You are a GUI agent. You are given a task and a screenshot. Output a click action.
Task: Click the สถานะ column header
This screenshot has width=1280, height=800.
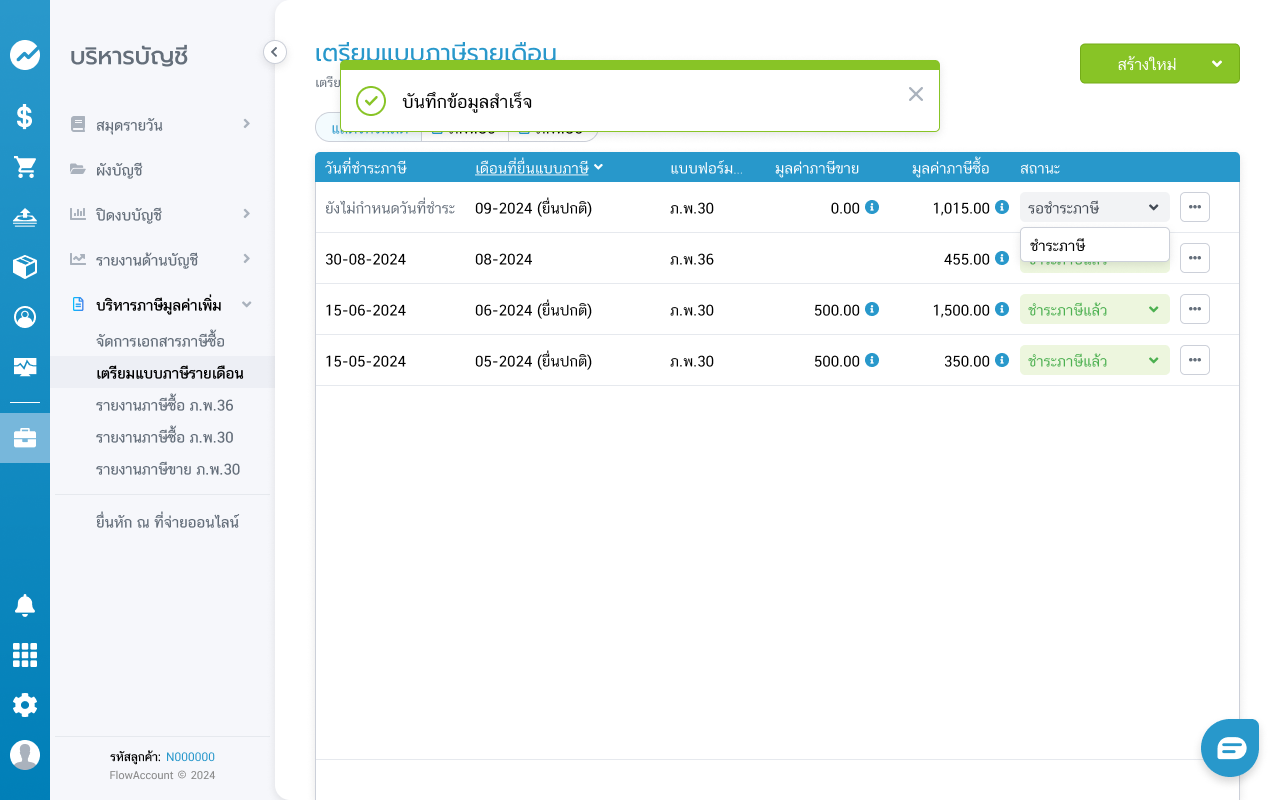tap(1040, 167)
